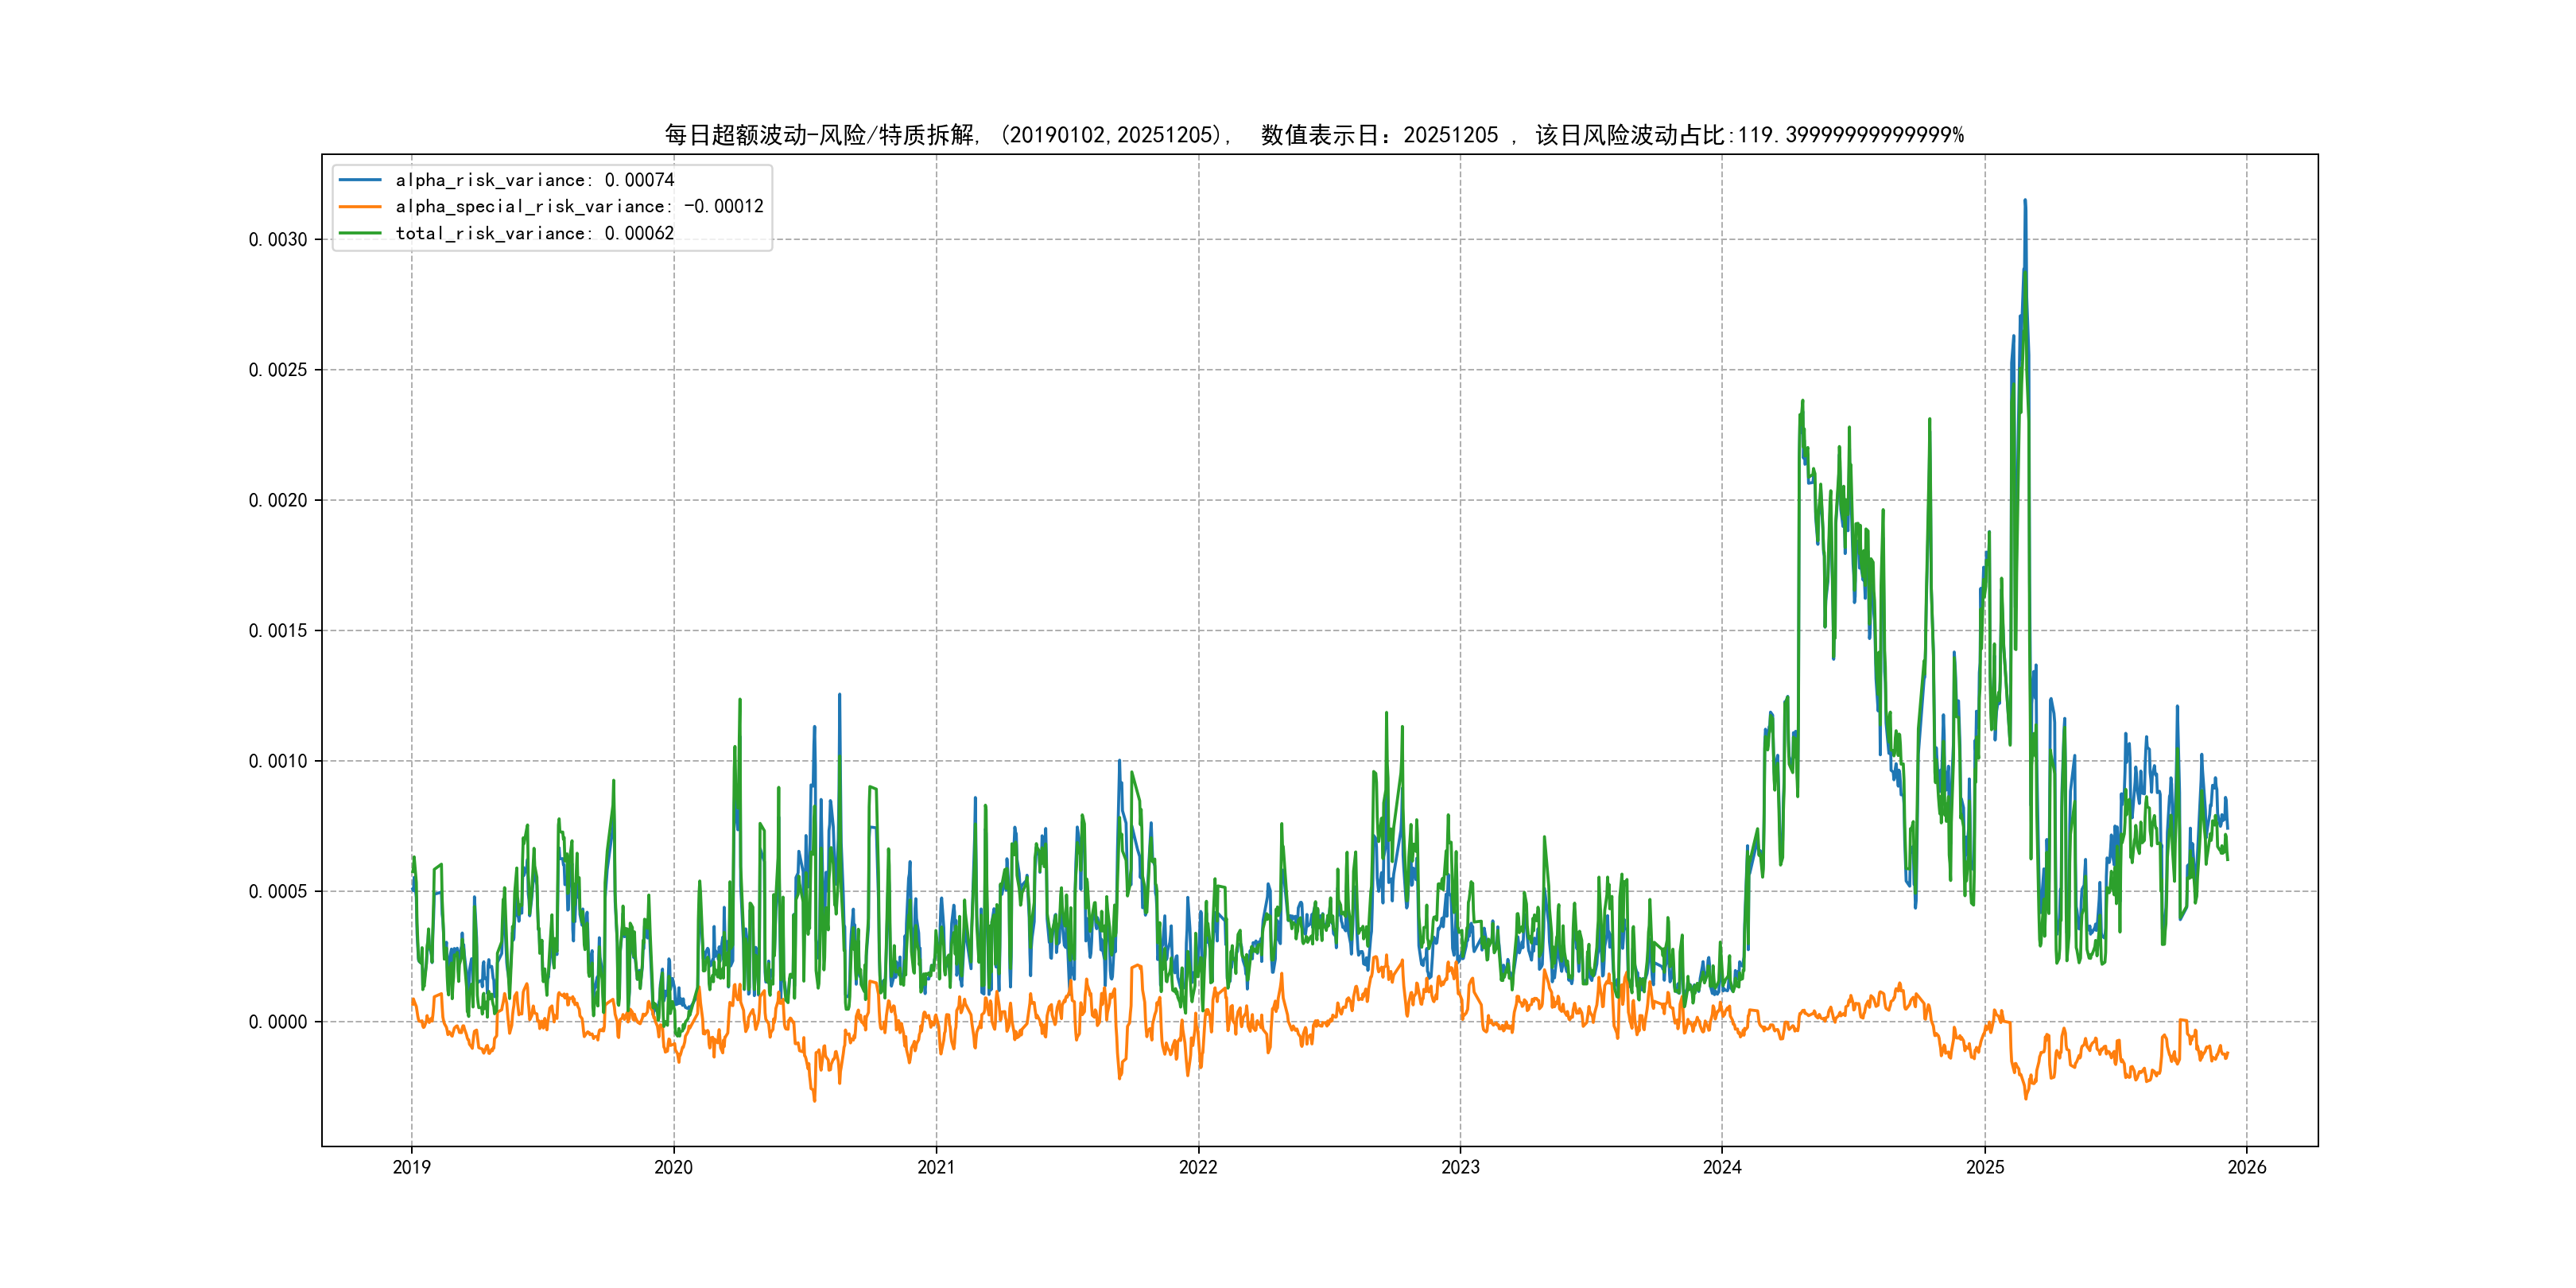
Task: Click the green total_risk_variance legend line
Action: click(360, 233)
